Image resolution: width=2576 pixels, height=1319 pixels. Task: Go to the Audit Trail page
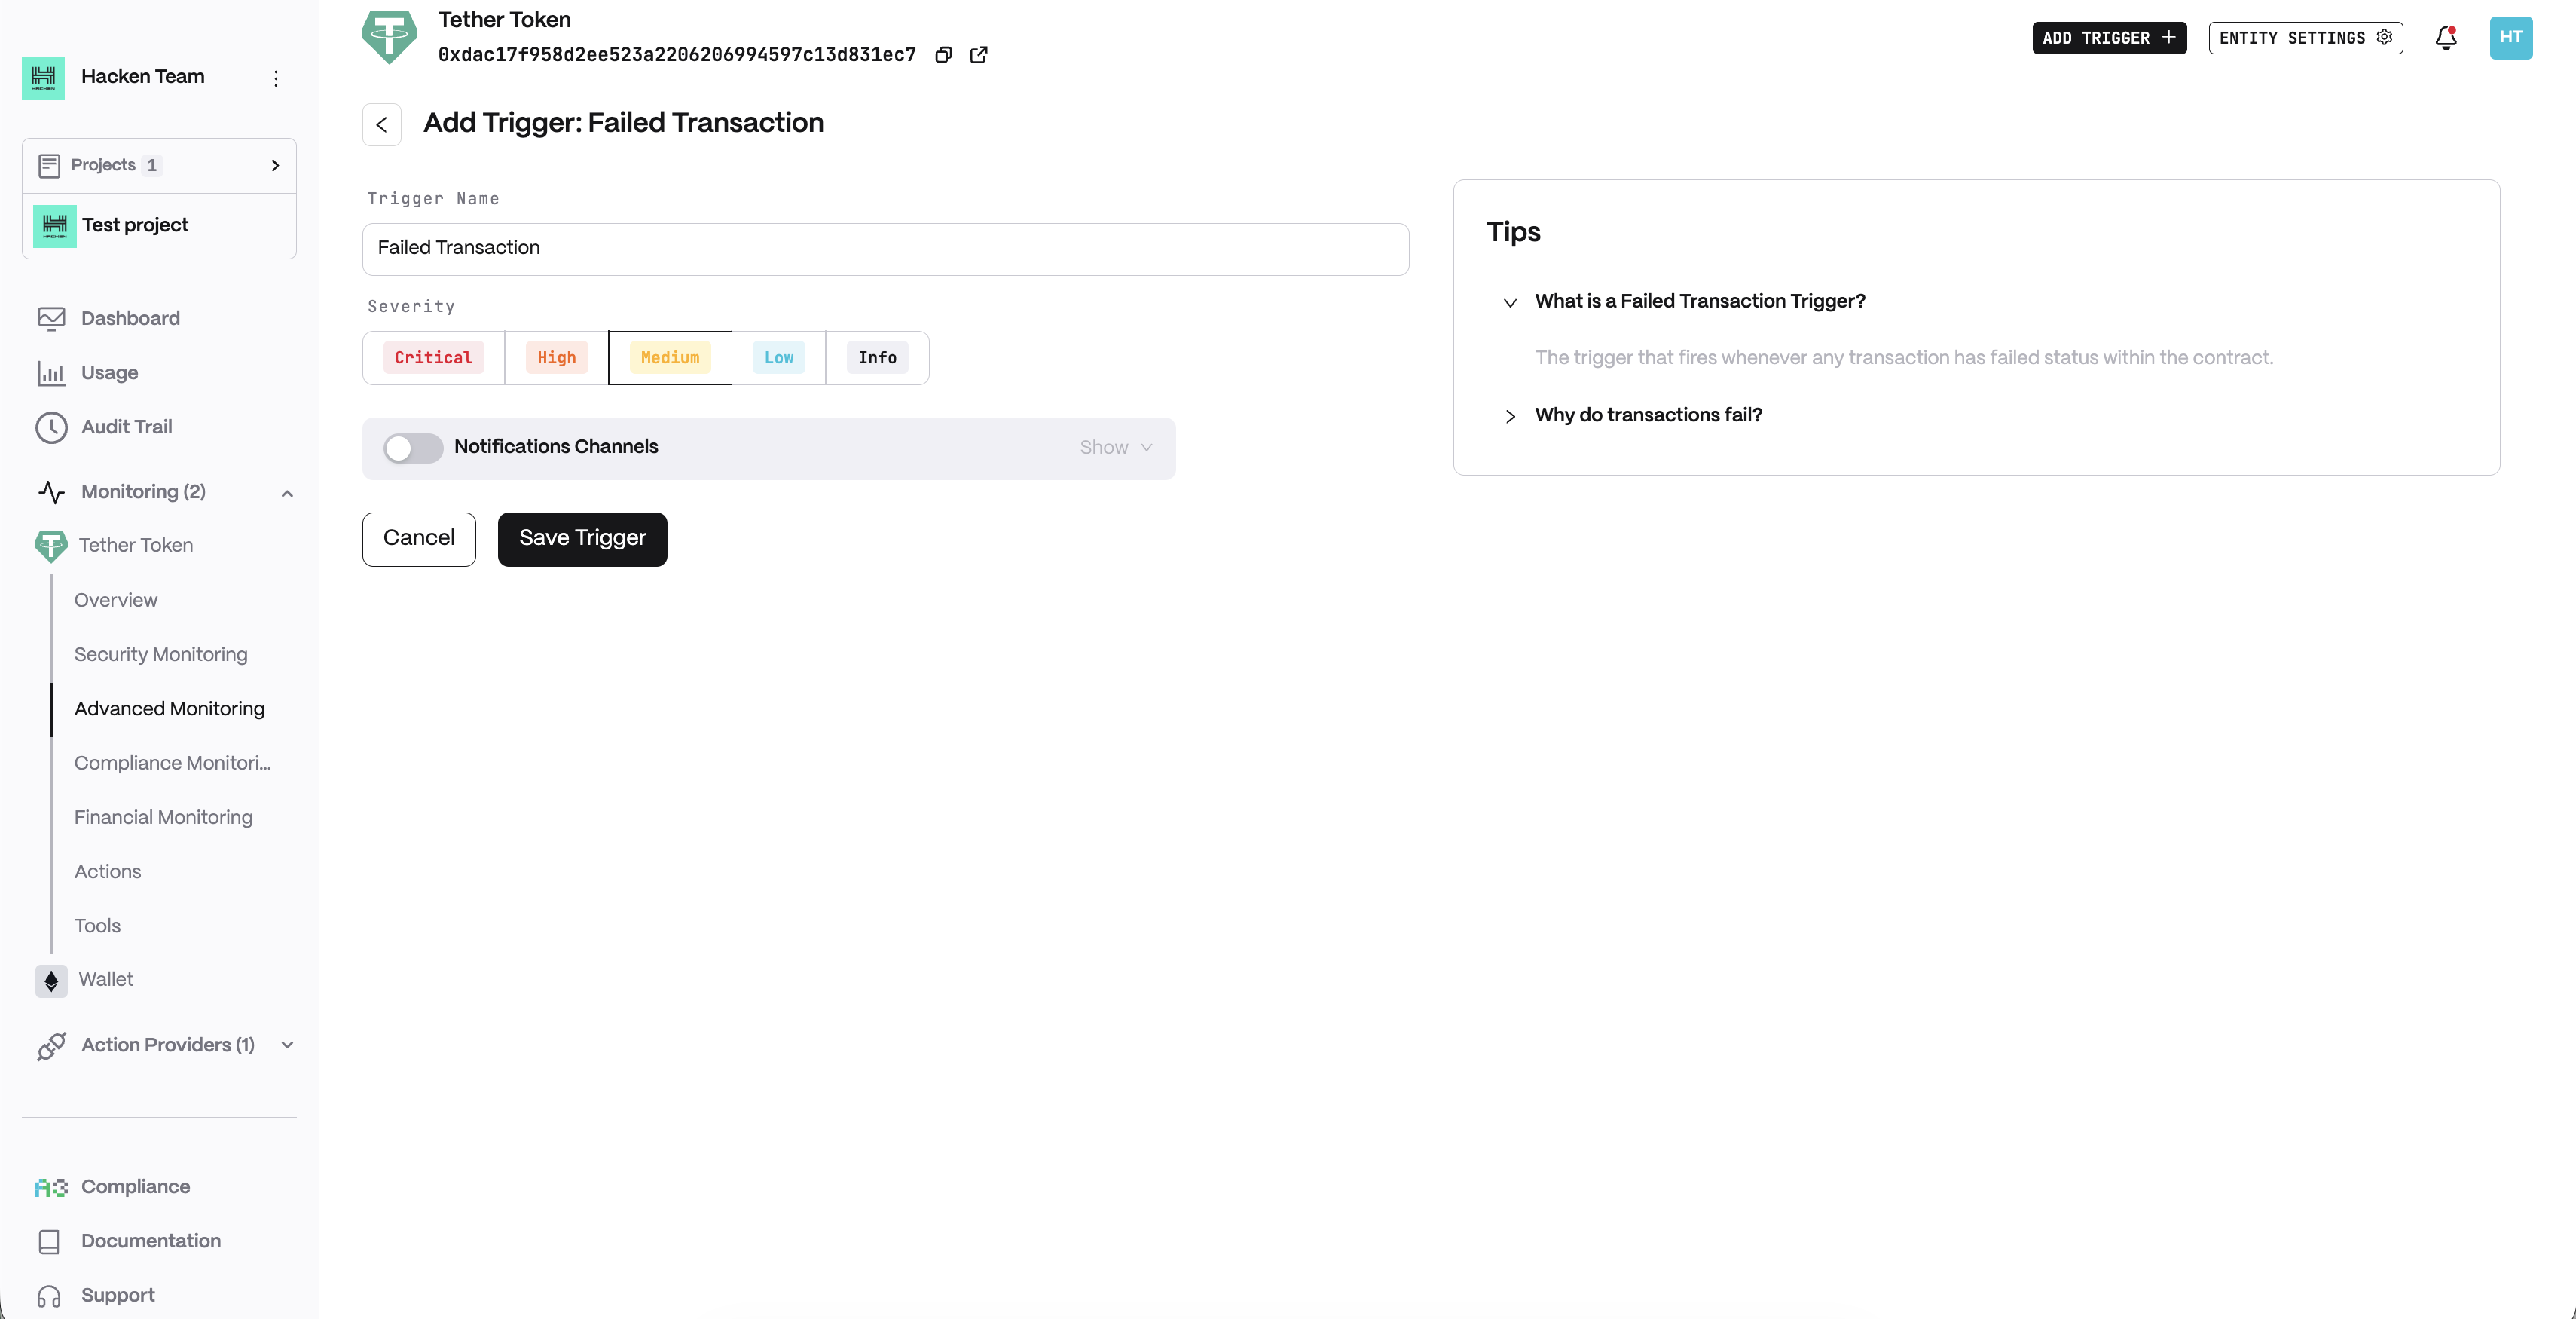126,427
